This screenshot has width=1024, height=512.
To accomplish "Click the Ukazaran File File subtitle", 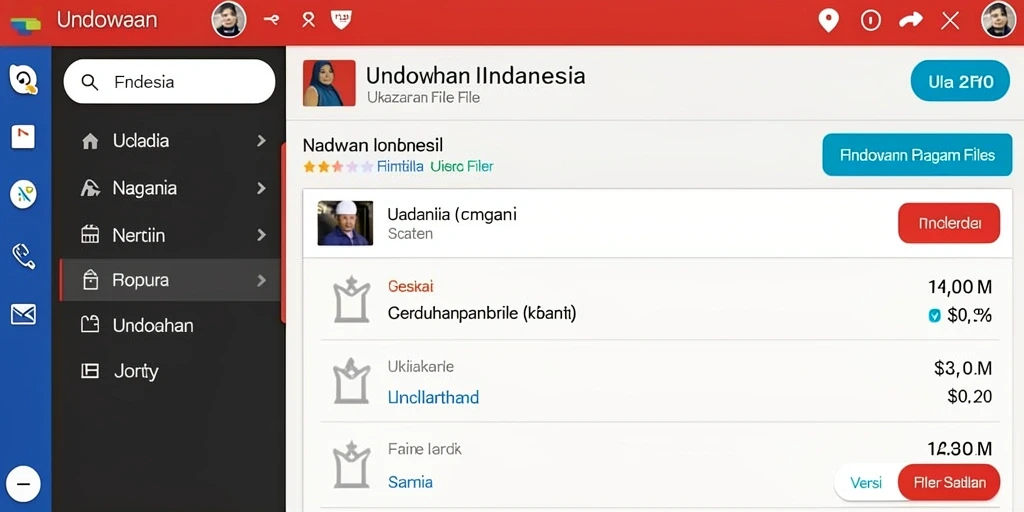I will coord(423,97).
